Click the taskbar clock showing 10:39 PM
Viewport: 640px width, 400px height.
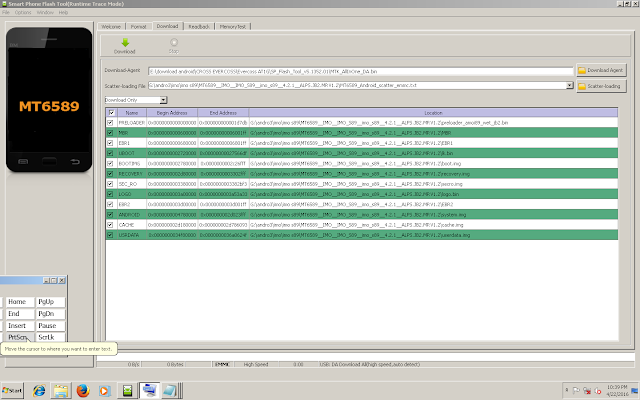617,391
